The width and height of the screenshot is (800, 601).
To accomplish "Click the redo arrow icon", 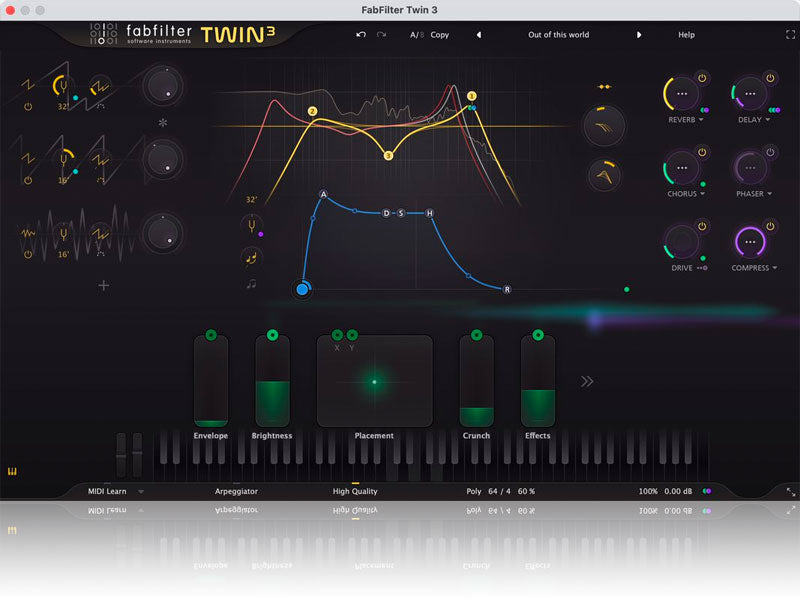I will pyautogui.click(x=381, y=35).
